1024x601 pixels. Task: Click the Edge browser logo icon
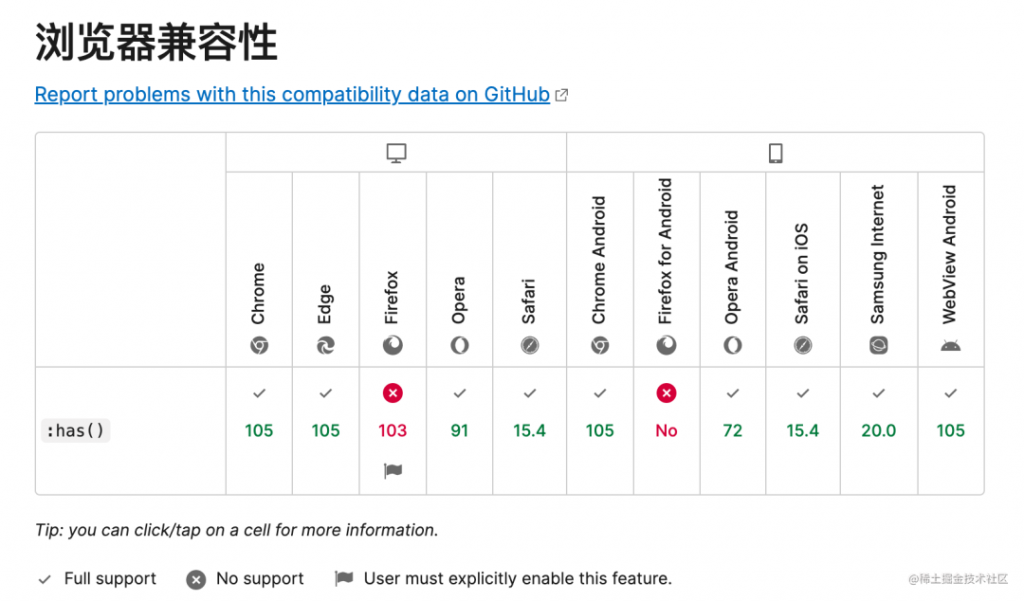[x=326, y=345]
